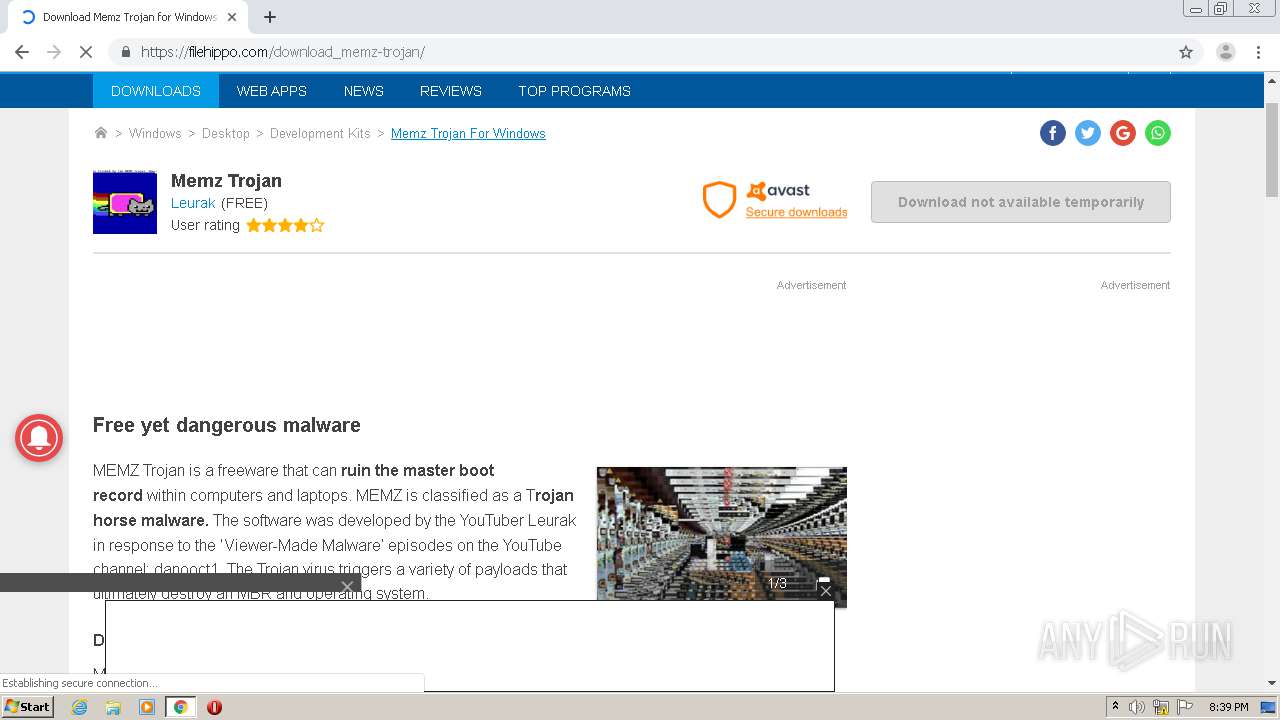
Task: Switch to the Chrome taskbar button
Action: (180, 707)
